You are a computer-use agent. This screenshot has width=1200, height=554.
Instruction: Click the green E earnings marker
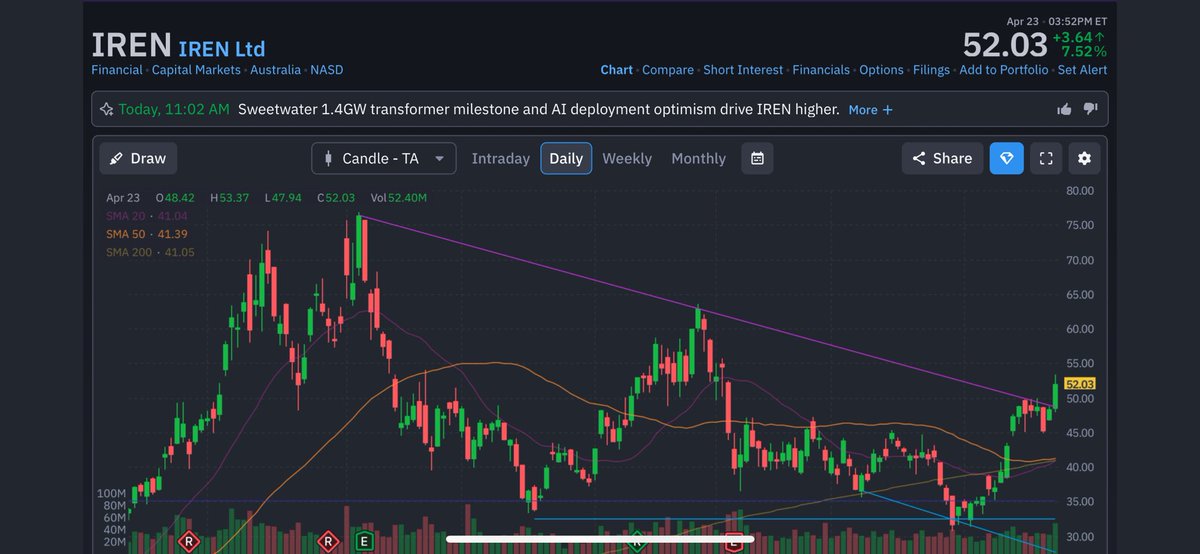tap(364, 542)
